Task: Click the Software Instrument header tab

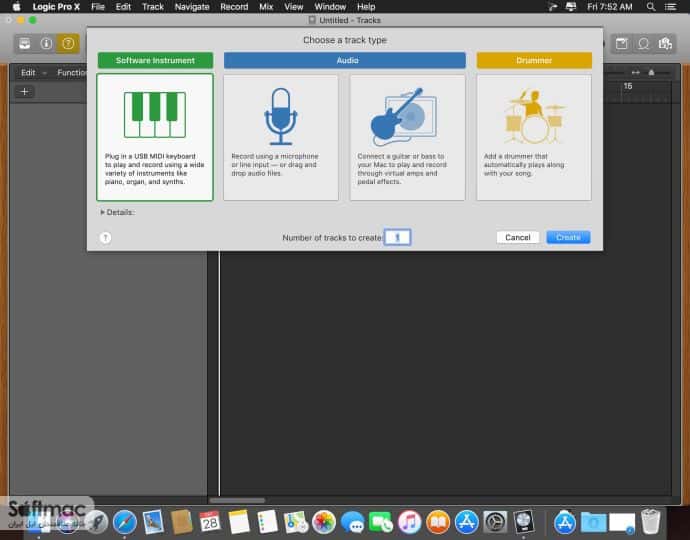Action: coord(155,60)
